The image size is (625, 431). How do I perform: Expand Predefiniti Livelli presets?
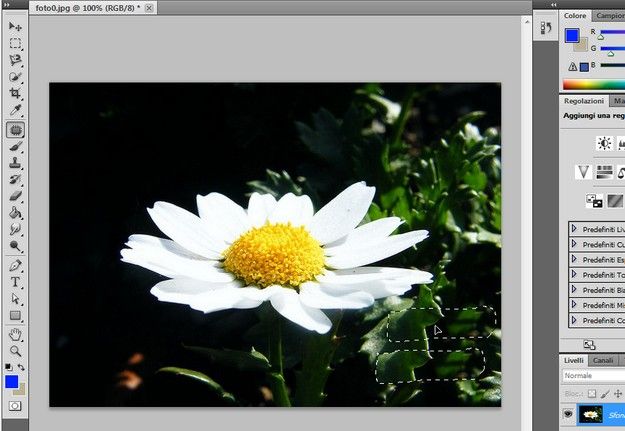[x=574, y=228]
